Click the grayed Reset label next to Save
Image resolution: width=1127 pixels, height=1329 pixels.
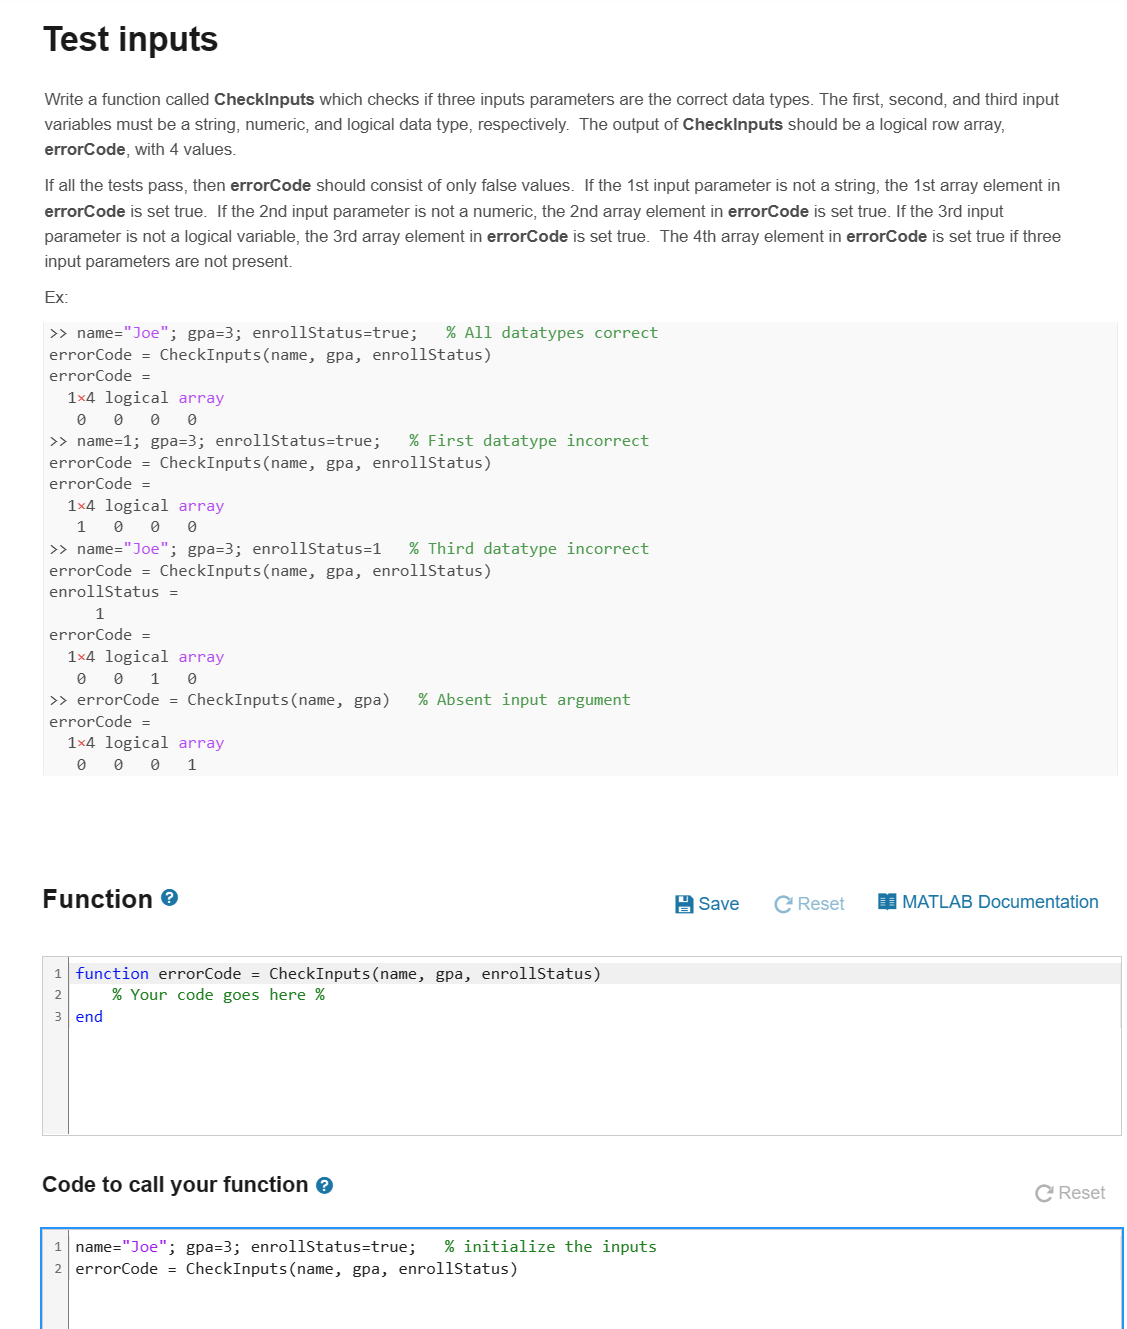pos(821,903)
